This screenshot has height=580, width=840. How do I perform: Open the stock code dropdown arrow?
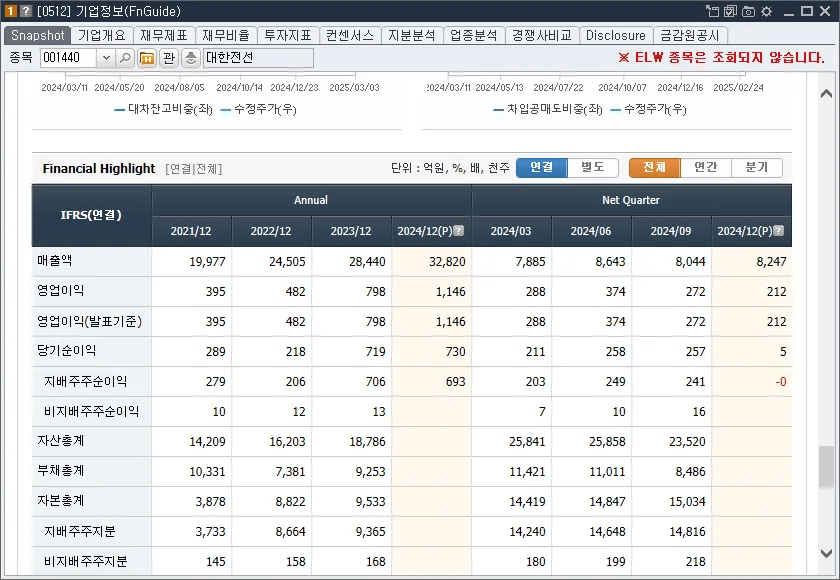[106, 58]
